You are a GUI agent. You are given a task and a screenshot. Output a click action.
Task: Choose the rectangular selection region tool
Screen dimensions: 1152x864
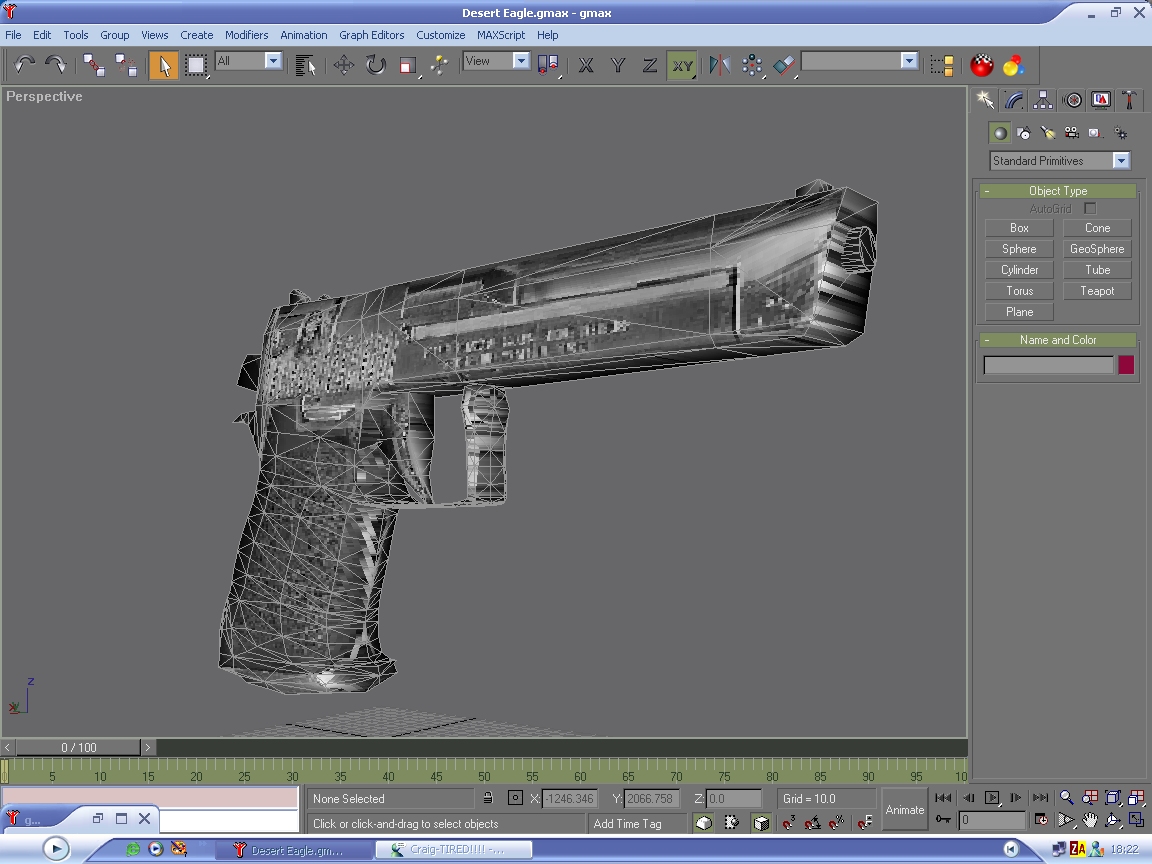pos(195,65)
